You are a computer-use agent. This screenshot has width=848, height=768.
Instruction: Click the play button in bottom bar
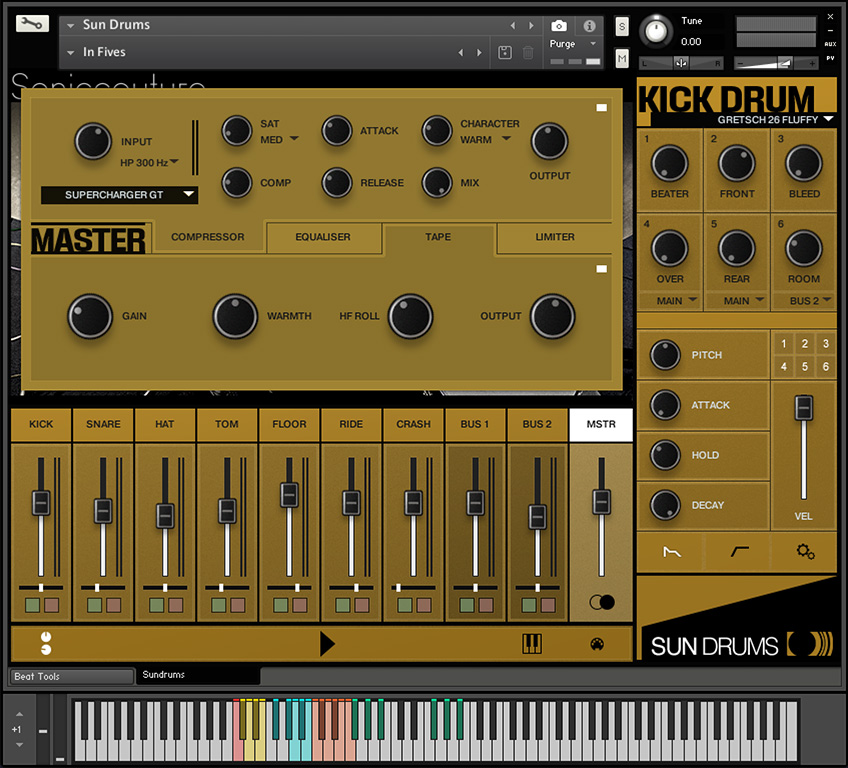click(327, 644)
